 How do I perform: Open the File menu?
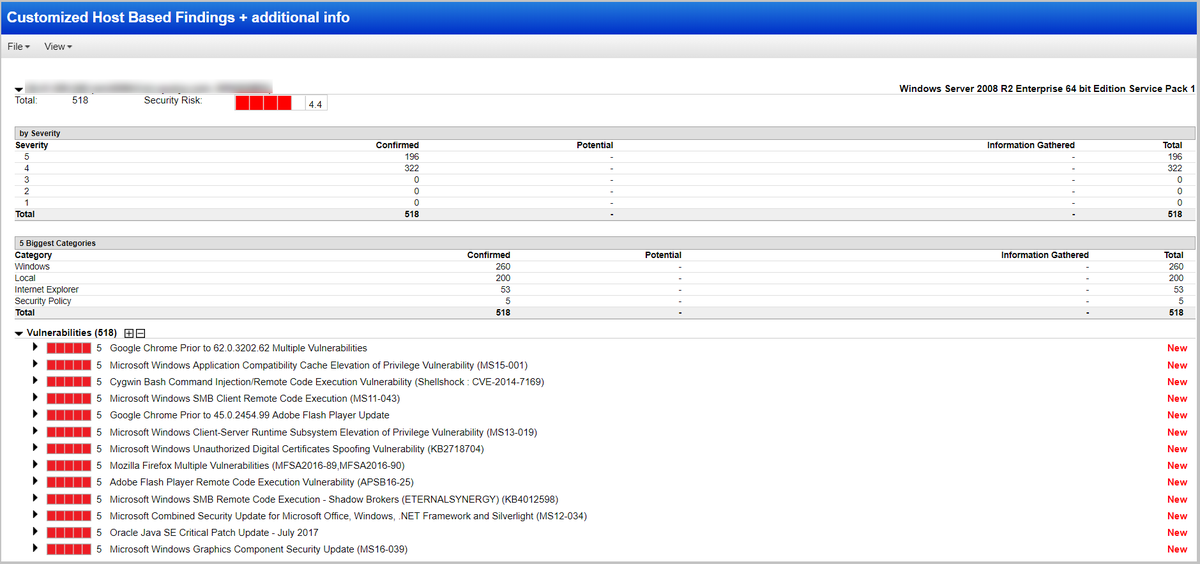(x=19, y=47)
